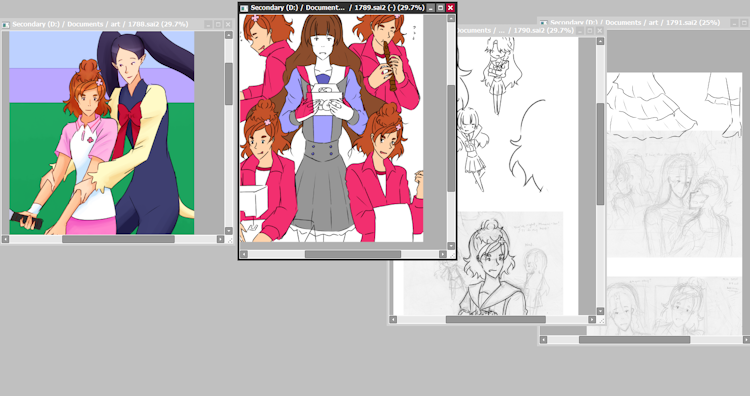The image size is (750, 396).
Task: Click the up arrow in 1788.sai2 vertical scrollbar
Action: (x=229, y=35)
